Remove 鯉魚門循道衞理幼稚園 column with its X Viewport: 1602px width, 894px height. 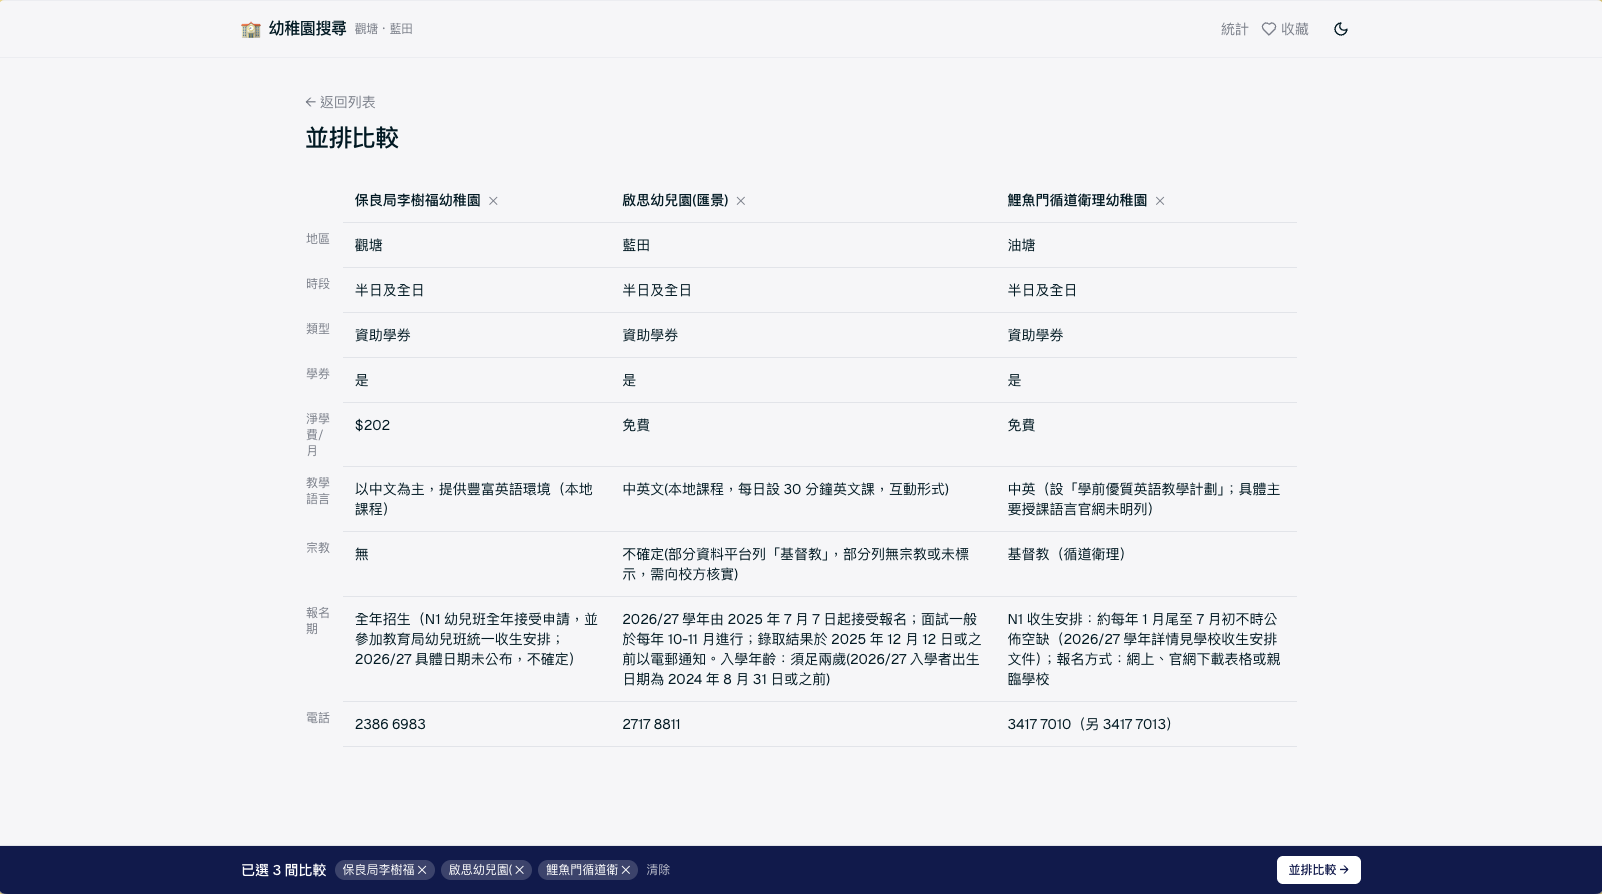[x=1160, y=201]
